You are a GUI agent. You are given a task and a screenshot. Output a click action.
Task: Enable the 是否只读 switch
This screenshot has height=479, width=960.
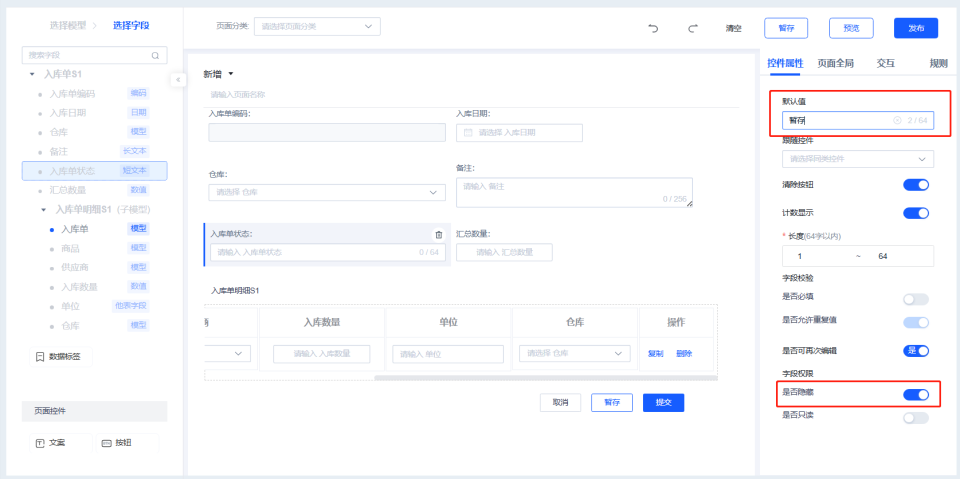pyautogui.click(x=916, y=418)
